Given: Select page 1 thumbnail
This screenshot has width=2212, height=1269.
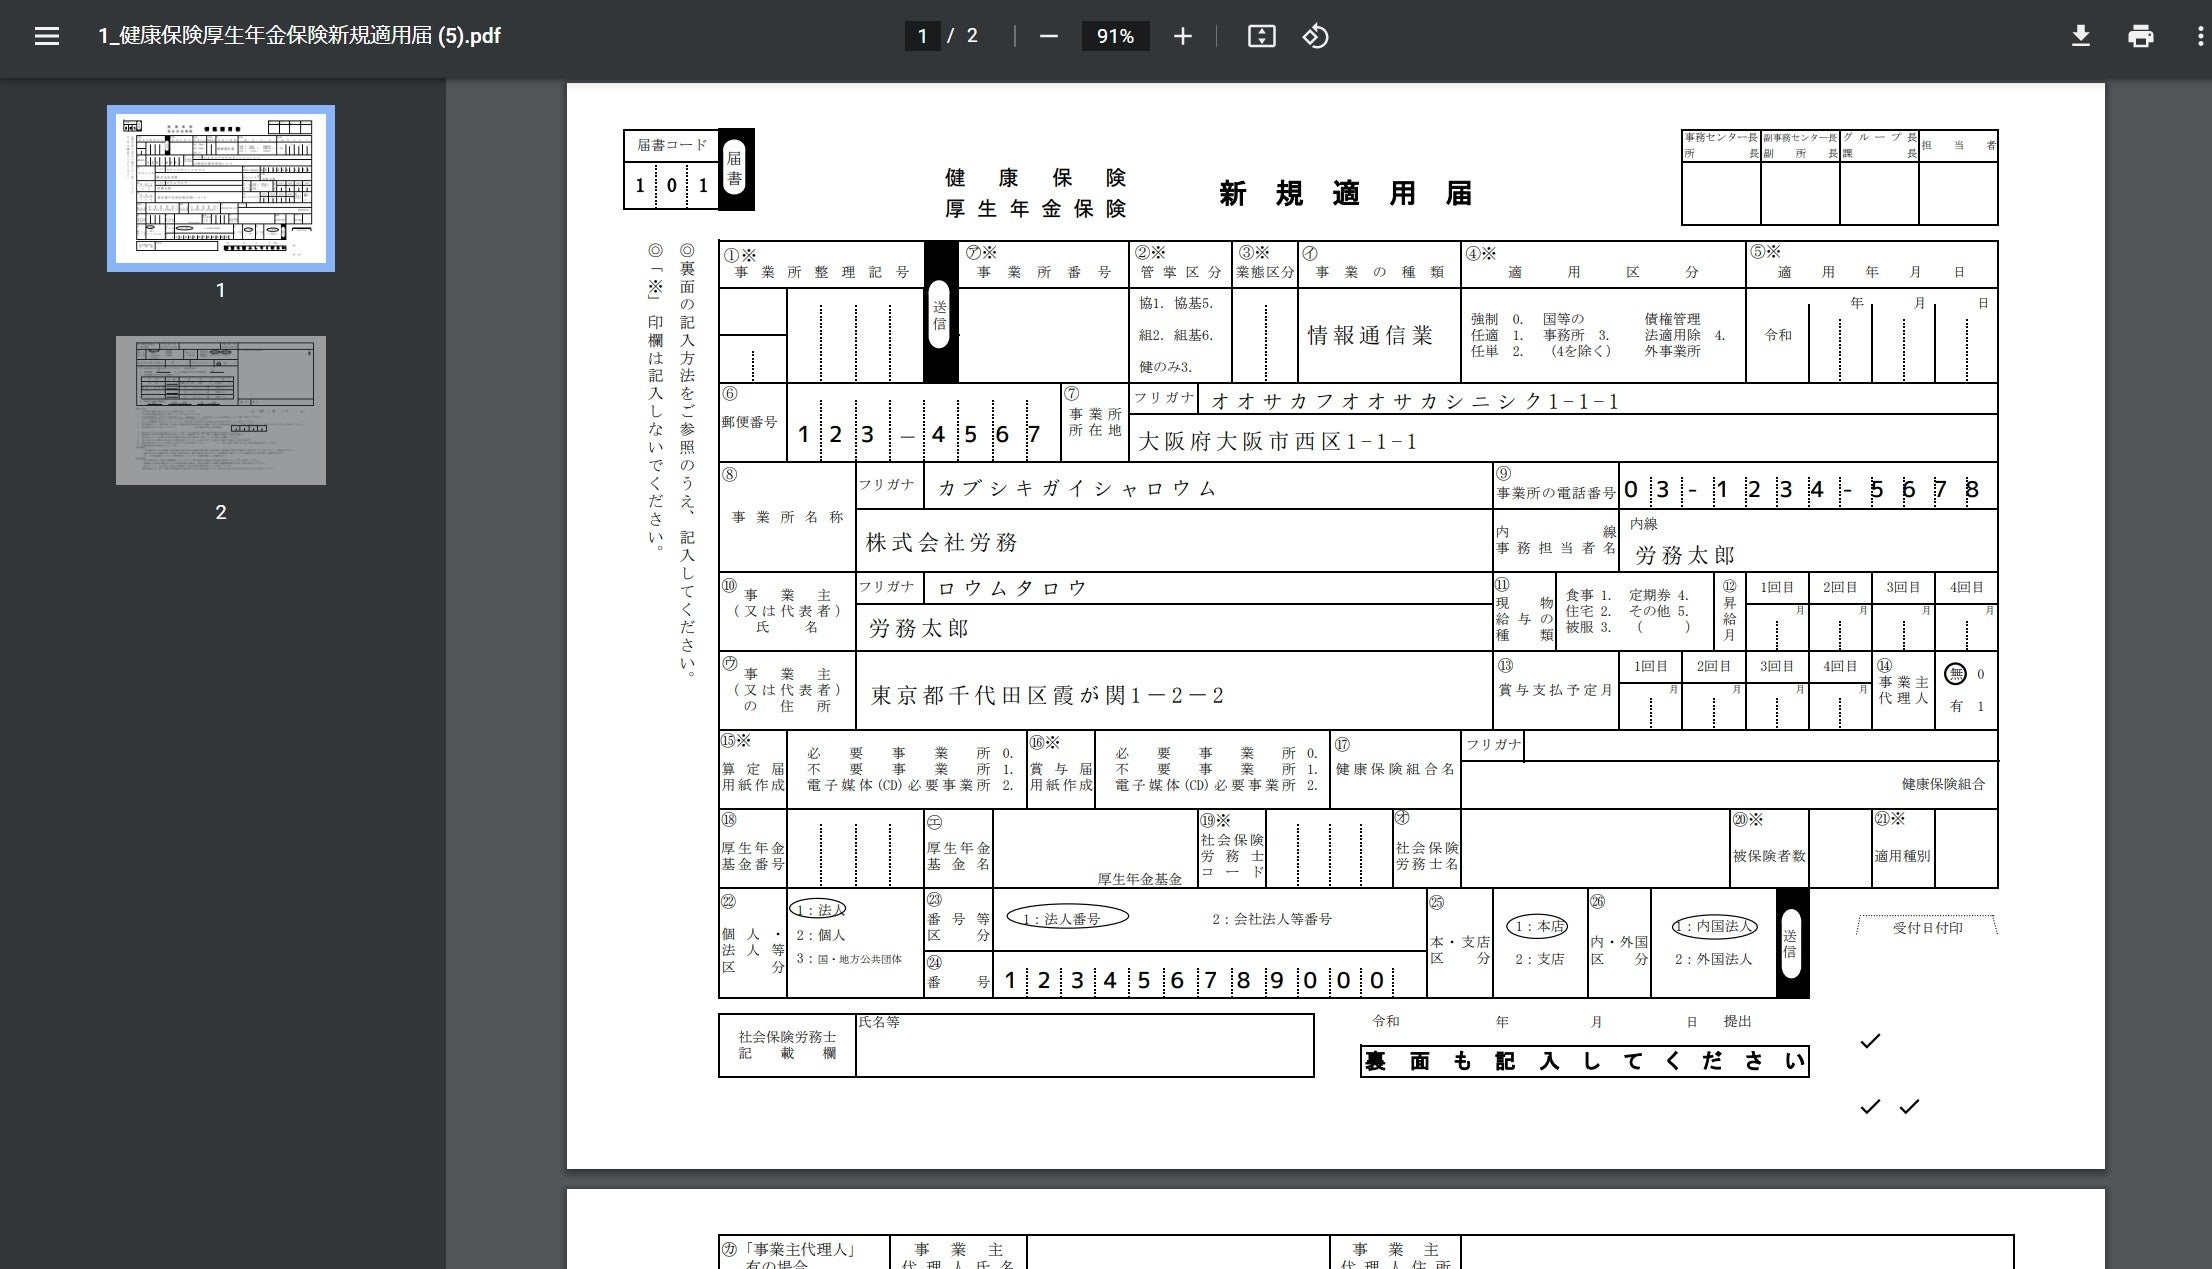Looking at the screenshot, I should (221, 188).
